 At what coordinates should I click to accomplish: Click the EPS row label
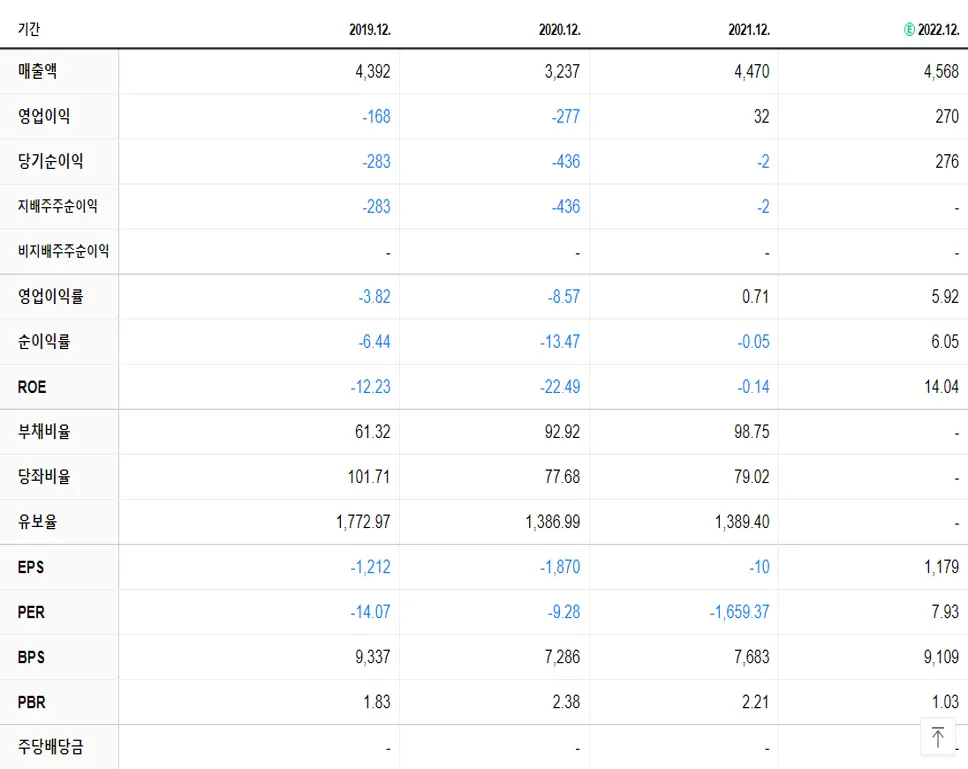[30, 567]
